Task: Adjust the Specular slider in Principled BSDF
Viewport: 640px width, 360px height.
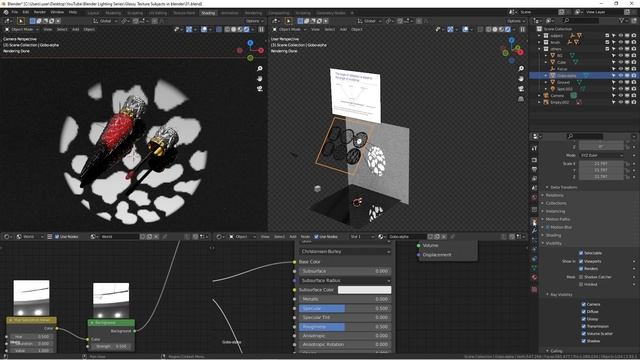Action: [345, 309]
